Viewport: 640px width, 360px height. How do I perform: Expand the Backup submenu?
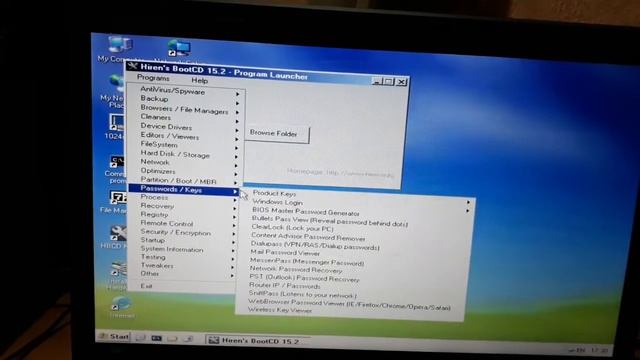pos(187,99)
